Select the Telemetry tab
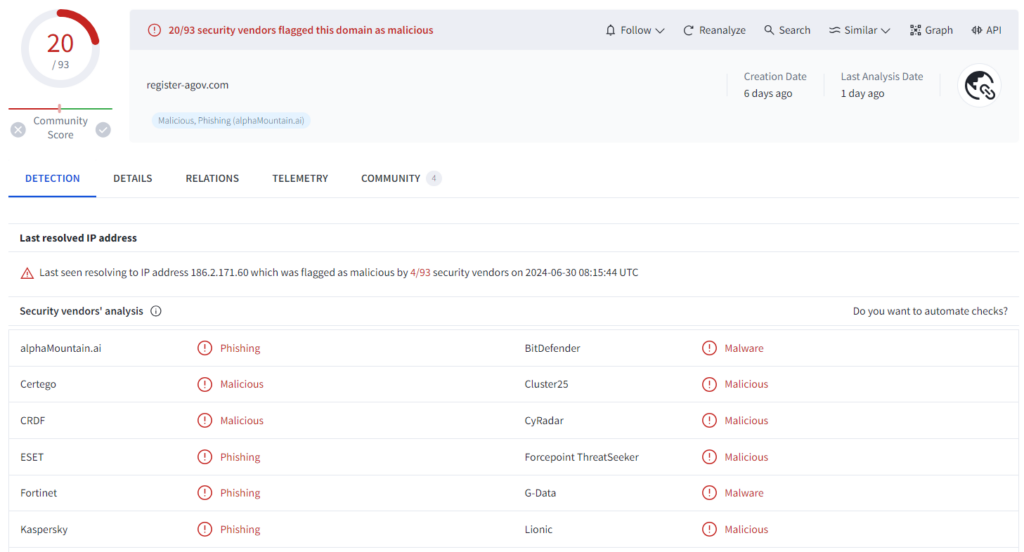The width and height of the screenshot is (1024, 552). (300, 178)
